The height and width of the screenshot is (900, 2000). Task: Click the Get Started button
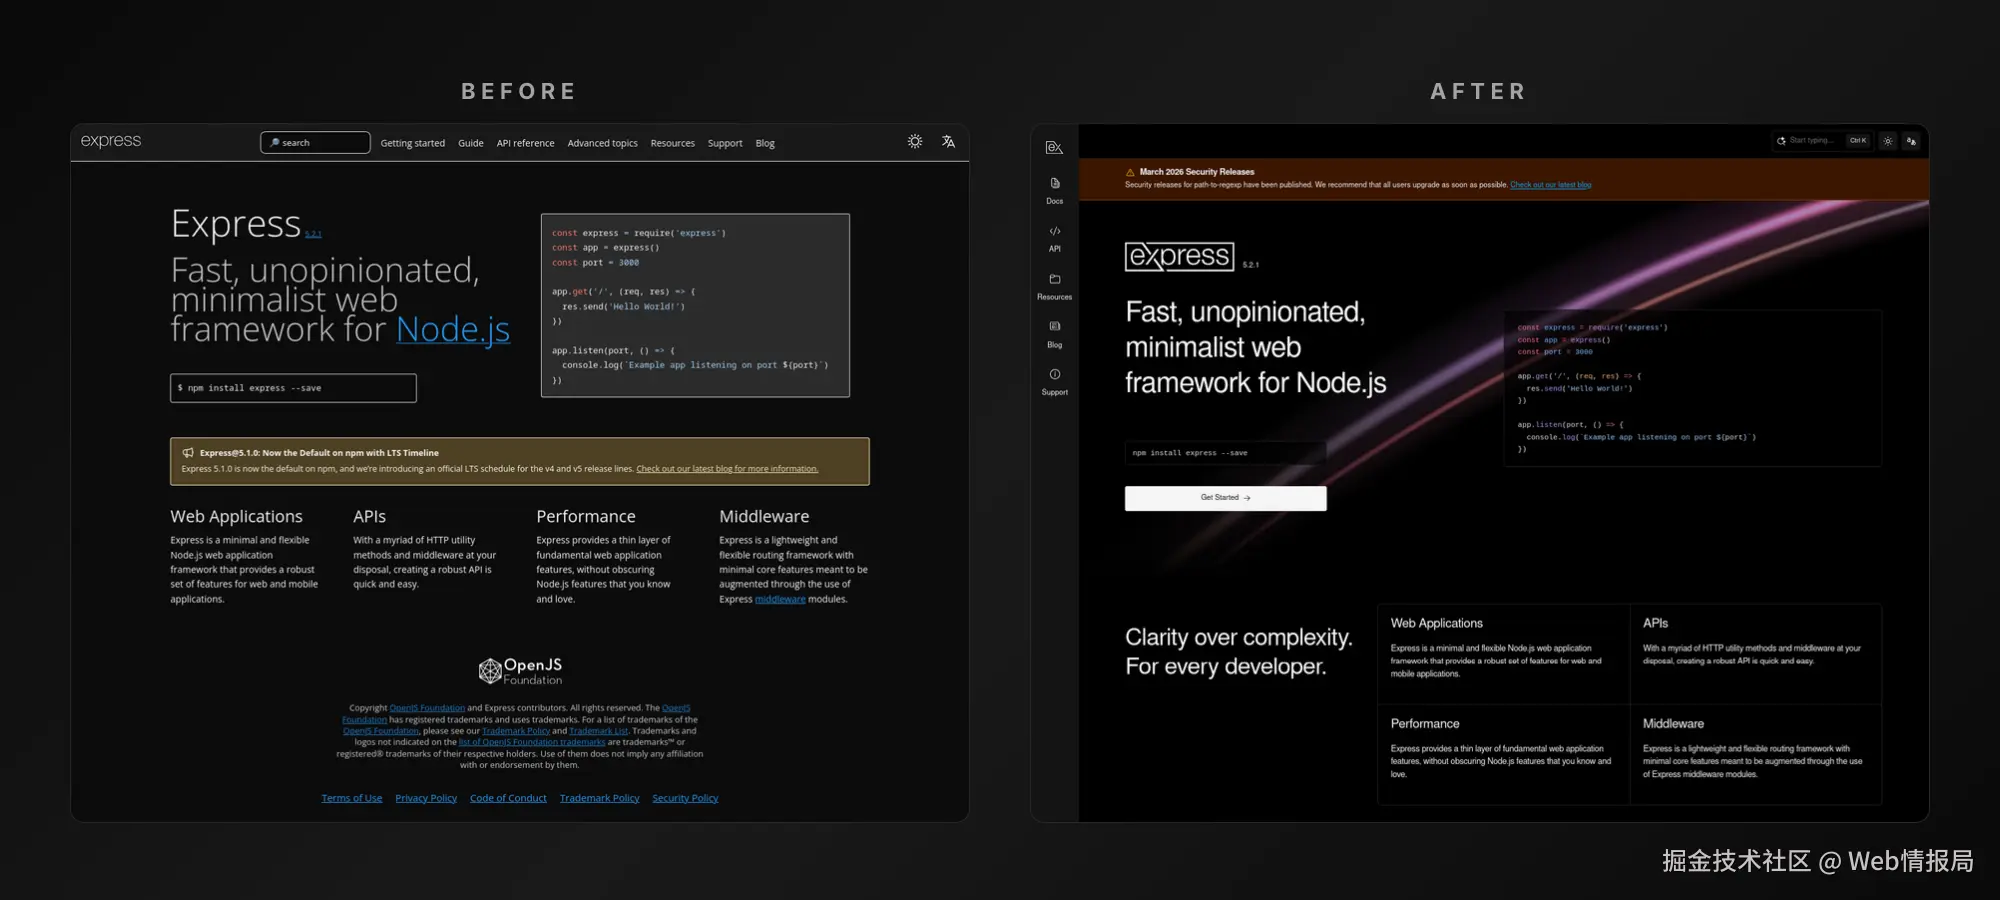click(1226, 498)
